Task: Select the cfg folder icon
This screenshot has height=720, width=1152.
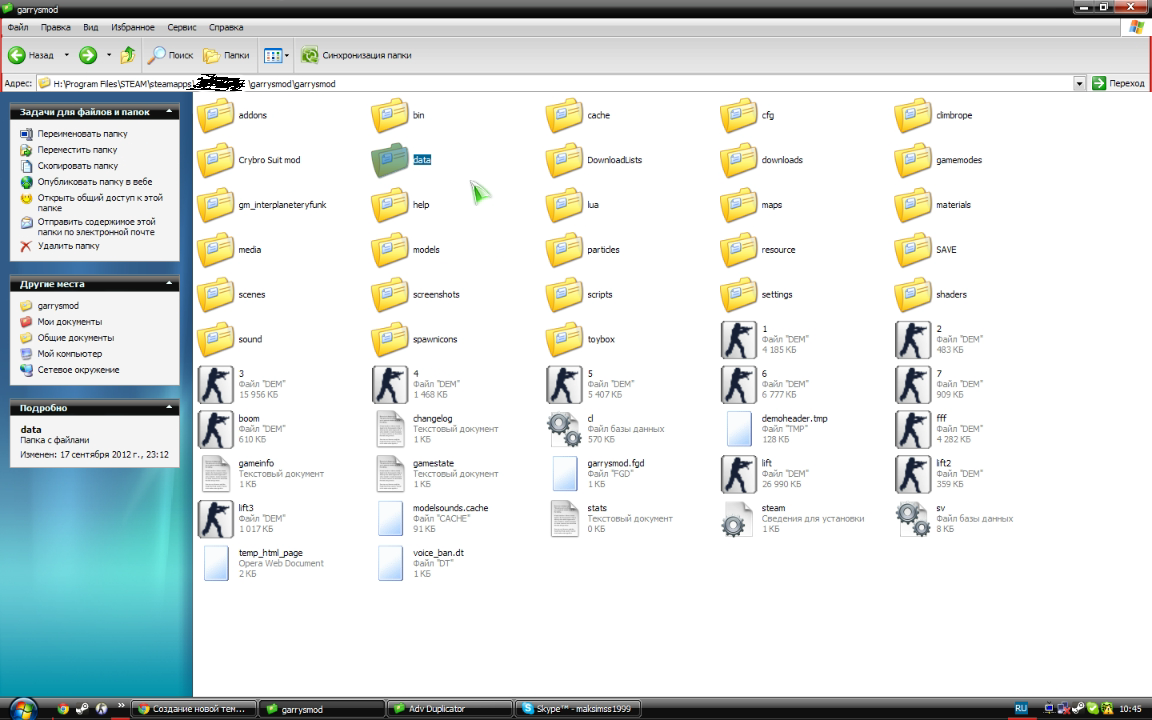Action: [738, 115]
